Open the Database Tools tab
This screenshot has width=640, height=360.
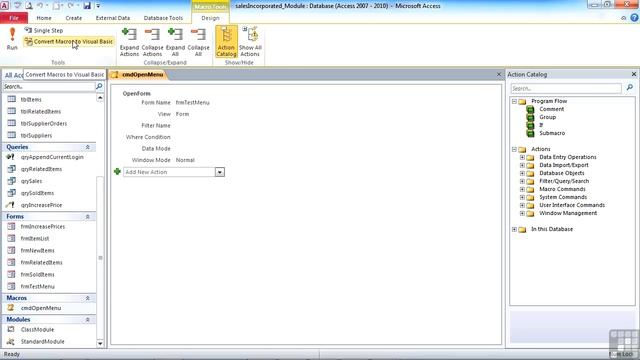click(163, 18)
